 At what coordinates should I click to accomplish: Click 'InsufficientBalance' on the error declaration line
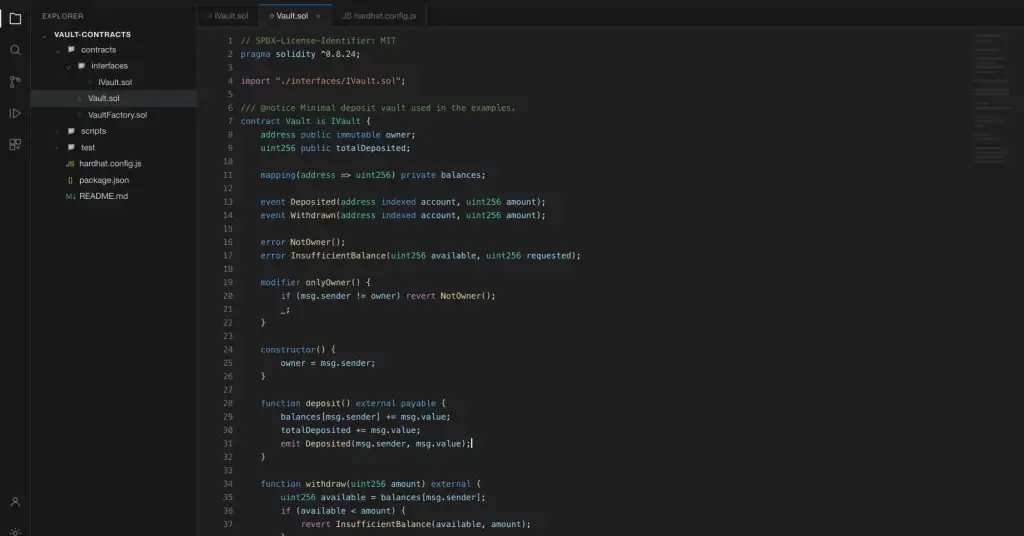(x=338, y=256)
